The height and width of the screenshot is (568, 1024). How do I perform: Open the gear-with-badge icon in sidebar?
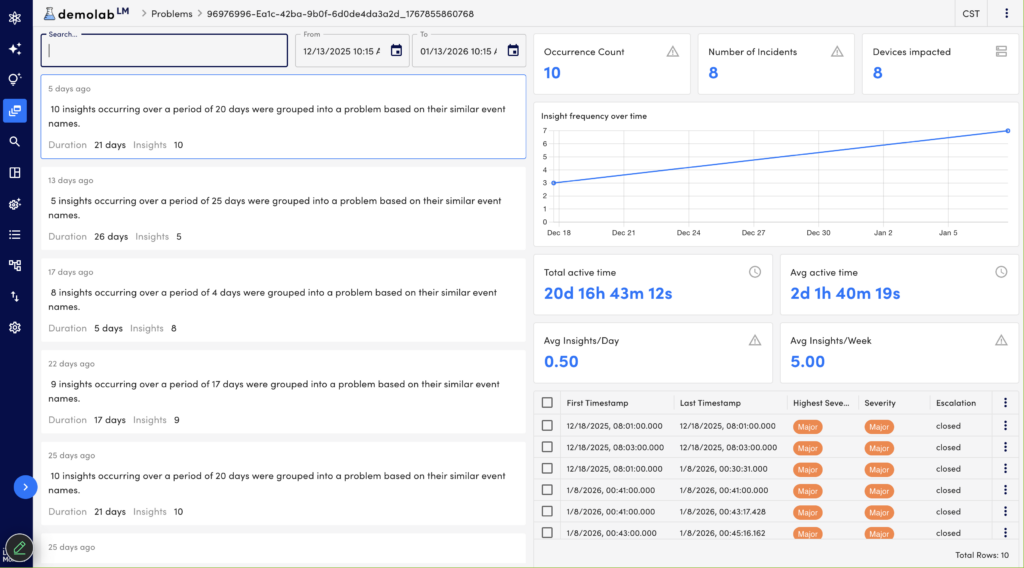tap(14, 204)
